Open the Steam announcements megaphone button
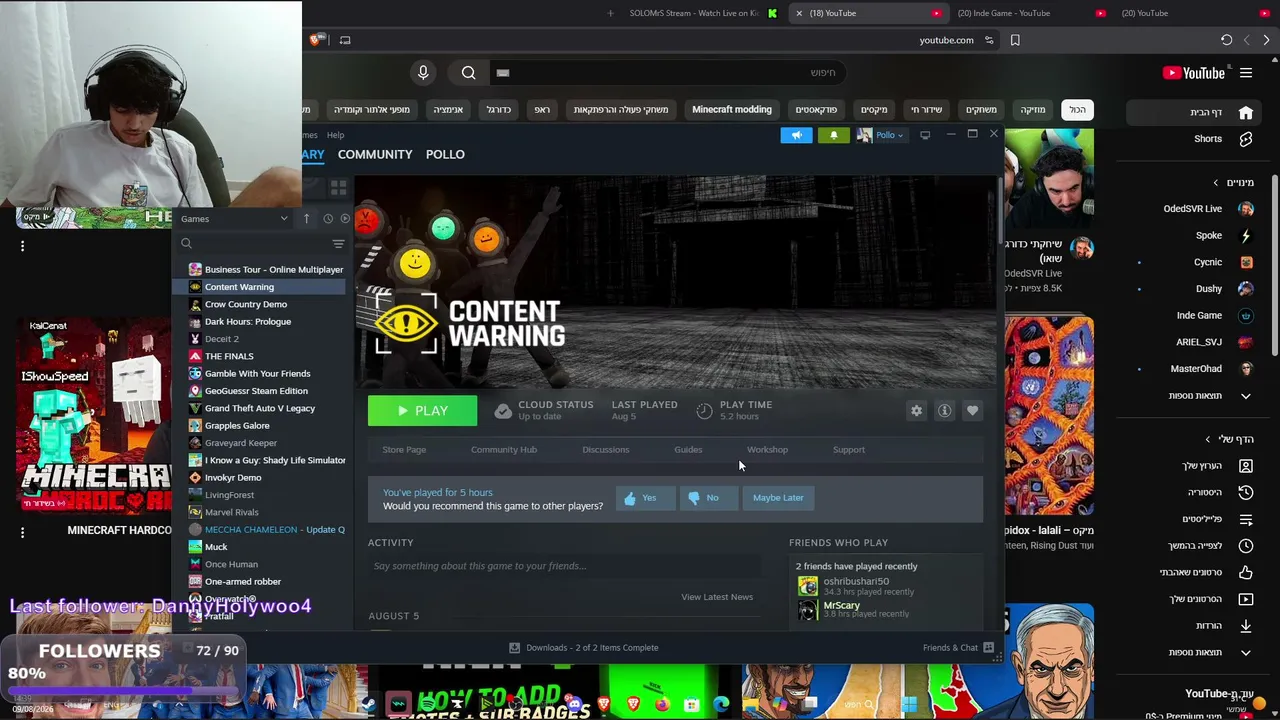 796,135
